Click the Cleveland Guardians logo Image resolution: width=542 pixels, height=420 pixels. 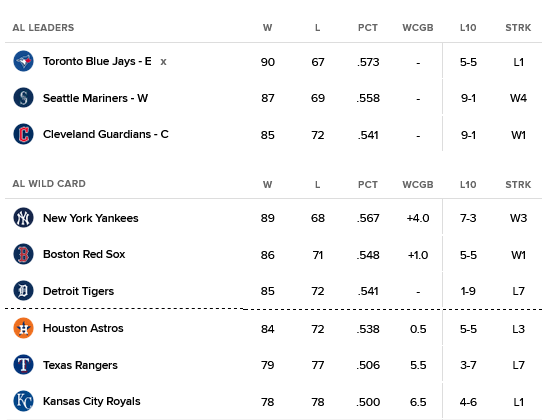click(x=23, y=134)
